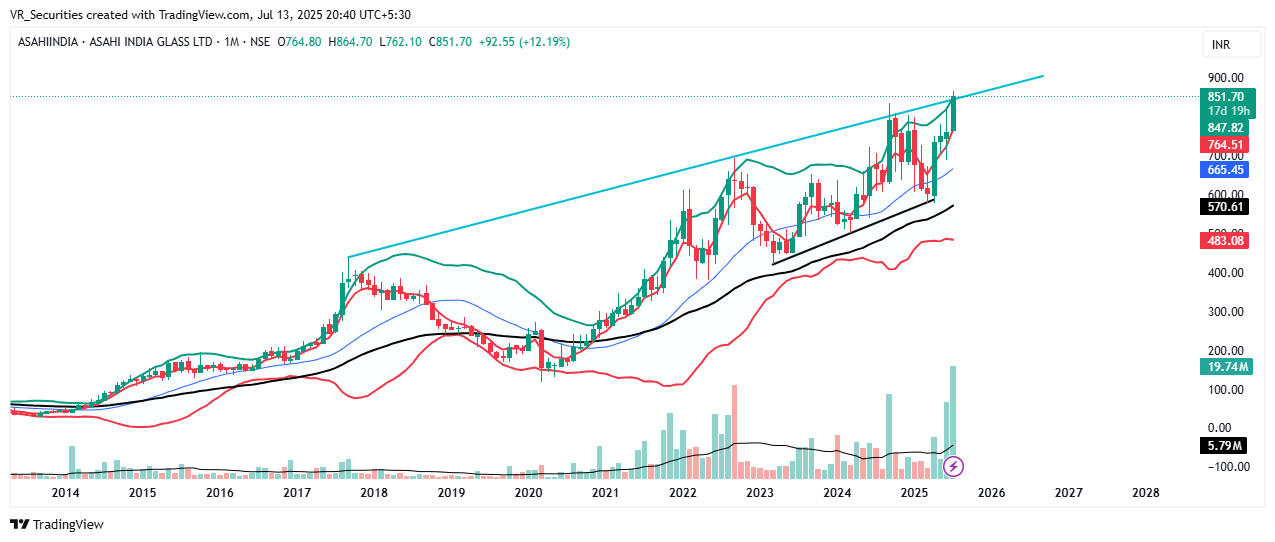Click the 19.74M volume label
The width and height of the screenshot is (1275, 542).
pyautogui.click(x=1225, y=368)
